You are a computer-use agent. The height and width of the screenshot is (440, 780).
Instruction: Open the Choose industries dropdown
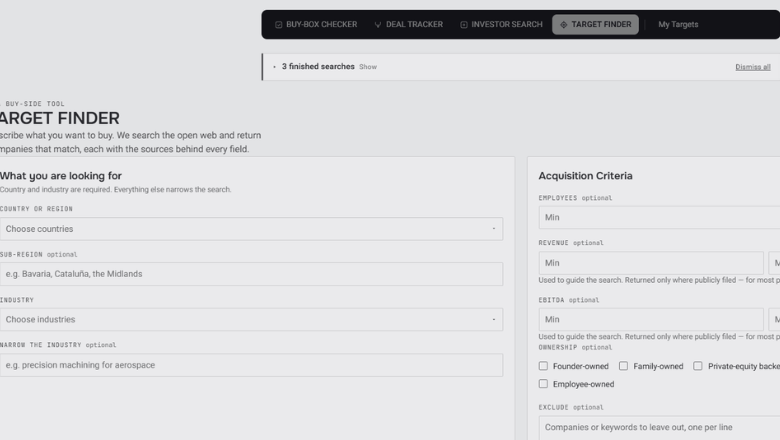click(x=251, y=319)
